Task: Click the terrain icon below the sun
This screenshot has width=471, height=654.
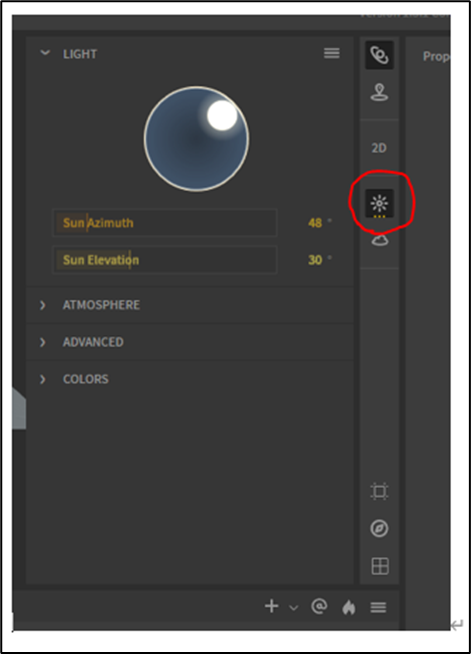Action: [x=380, y=240]
